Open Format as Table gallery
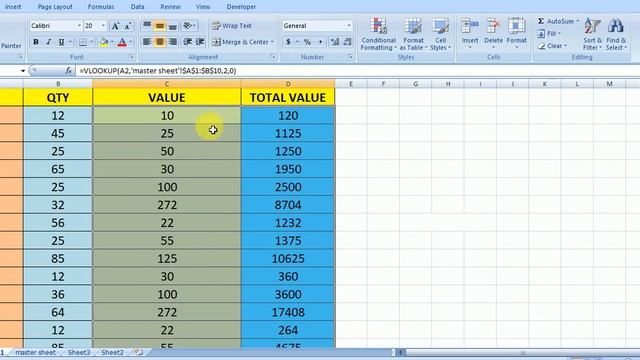The width and height of the screenshot is (640, 360). coord(413,34)
